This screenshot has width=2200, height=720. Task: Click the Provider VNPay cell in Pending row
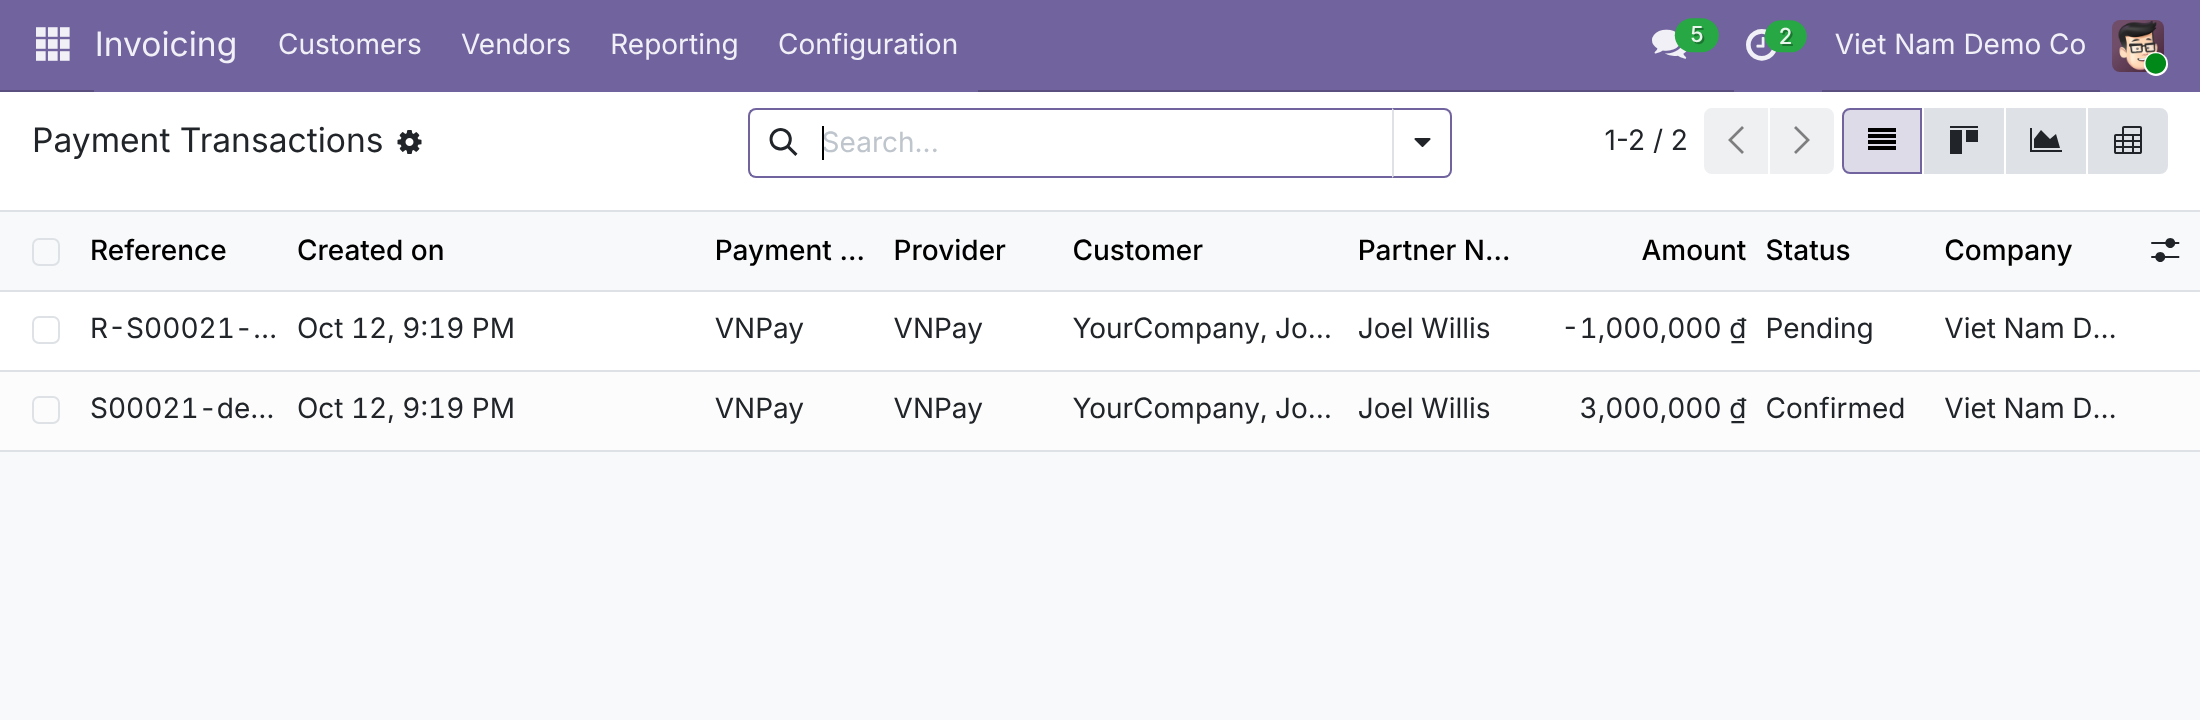(x=938, y=328)
